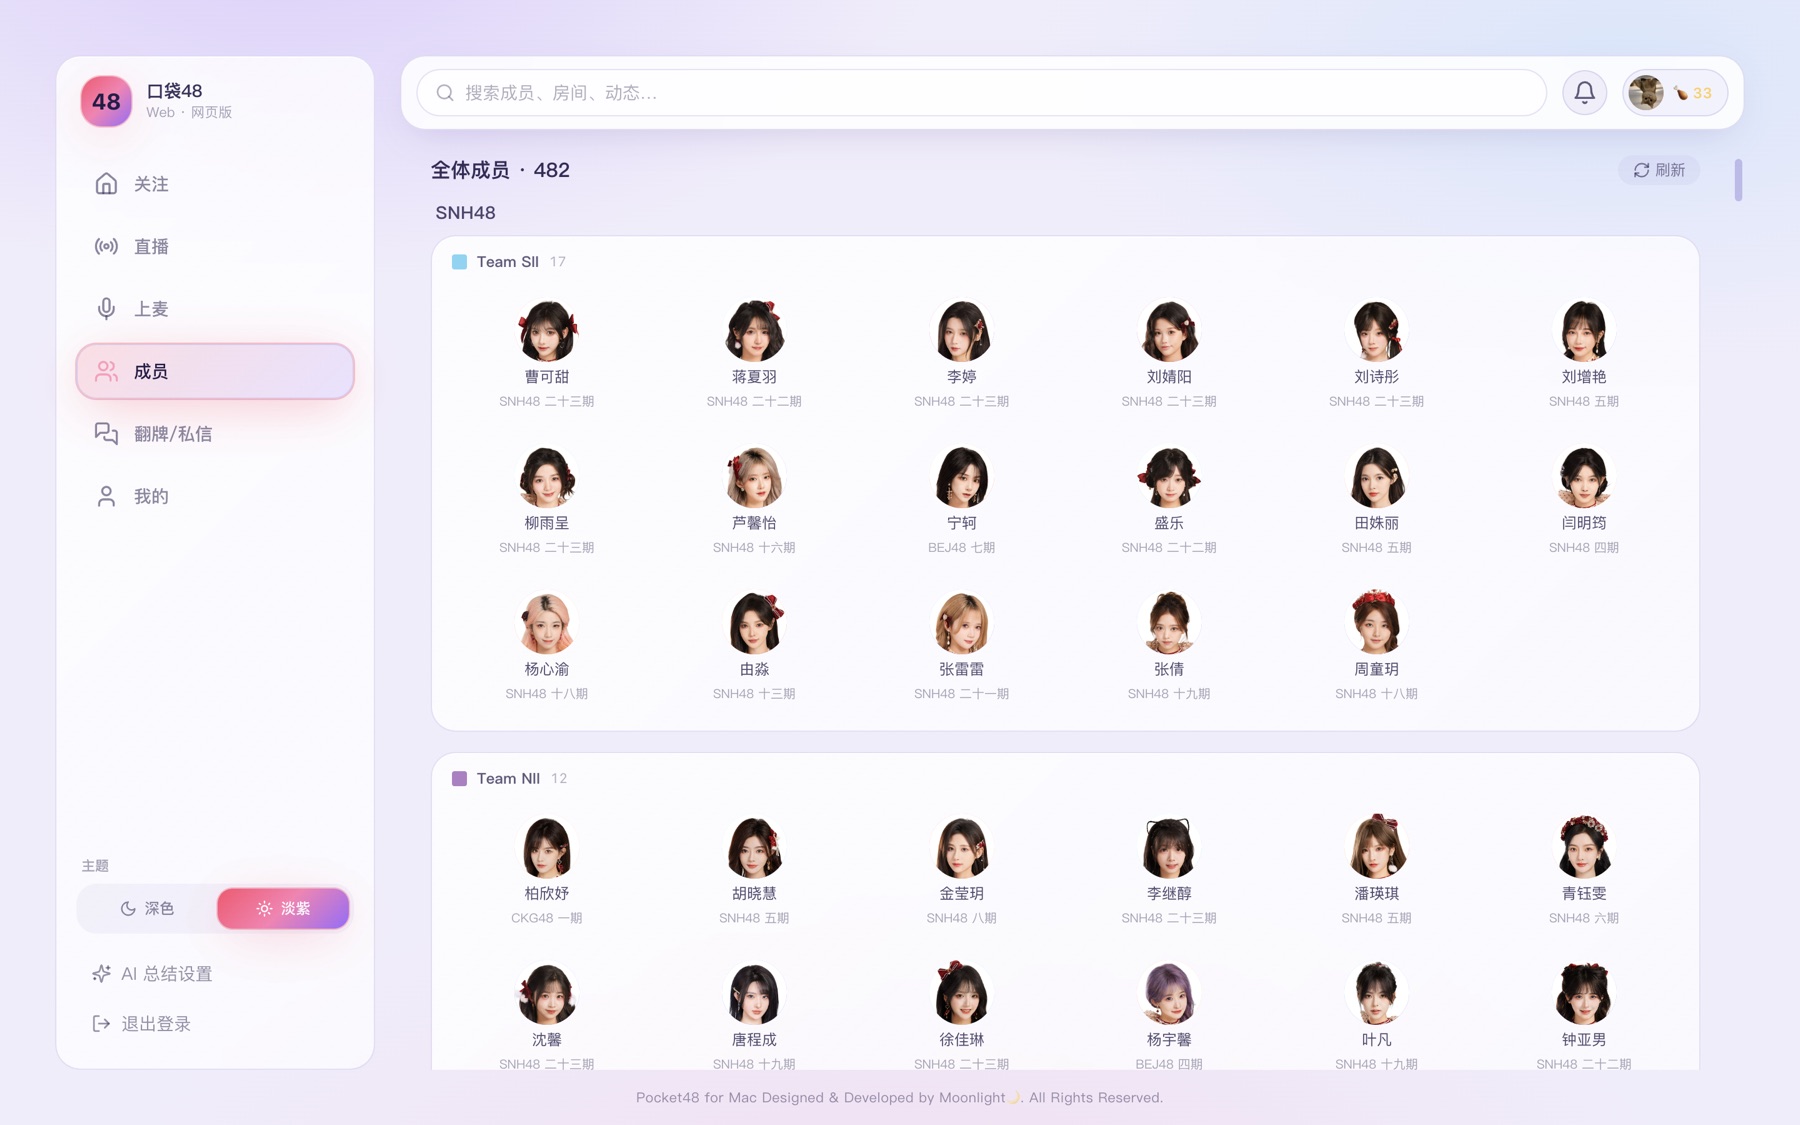This screenshot has width=1800, height=1125.
Task: Open member 杨宇馨's avatar
Action: tap(1169, 994)
